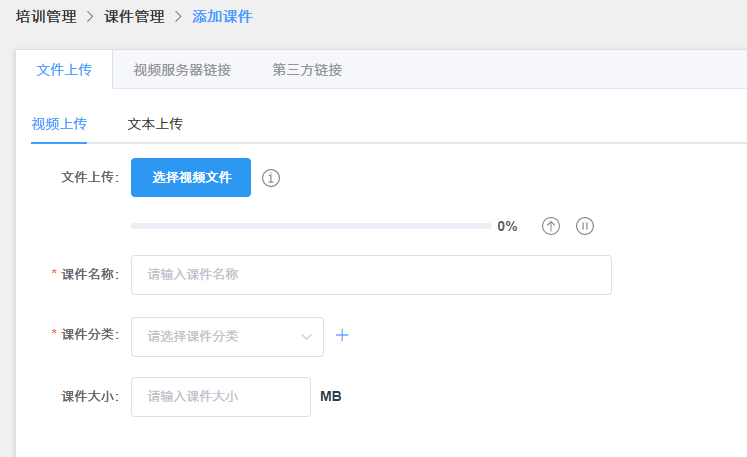Focus the 请输入课件名称 input field
This screenshot has height=457, width=747.
click(x=371, y=275)
